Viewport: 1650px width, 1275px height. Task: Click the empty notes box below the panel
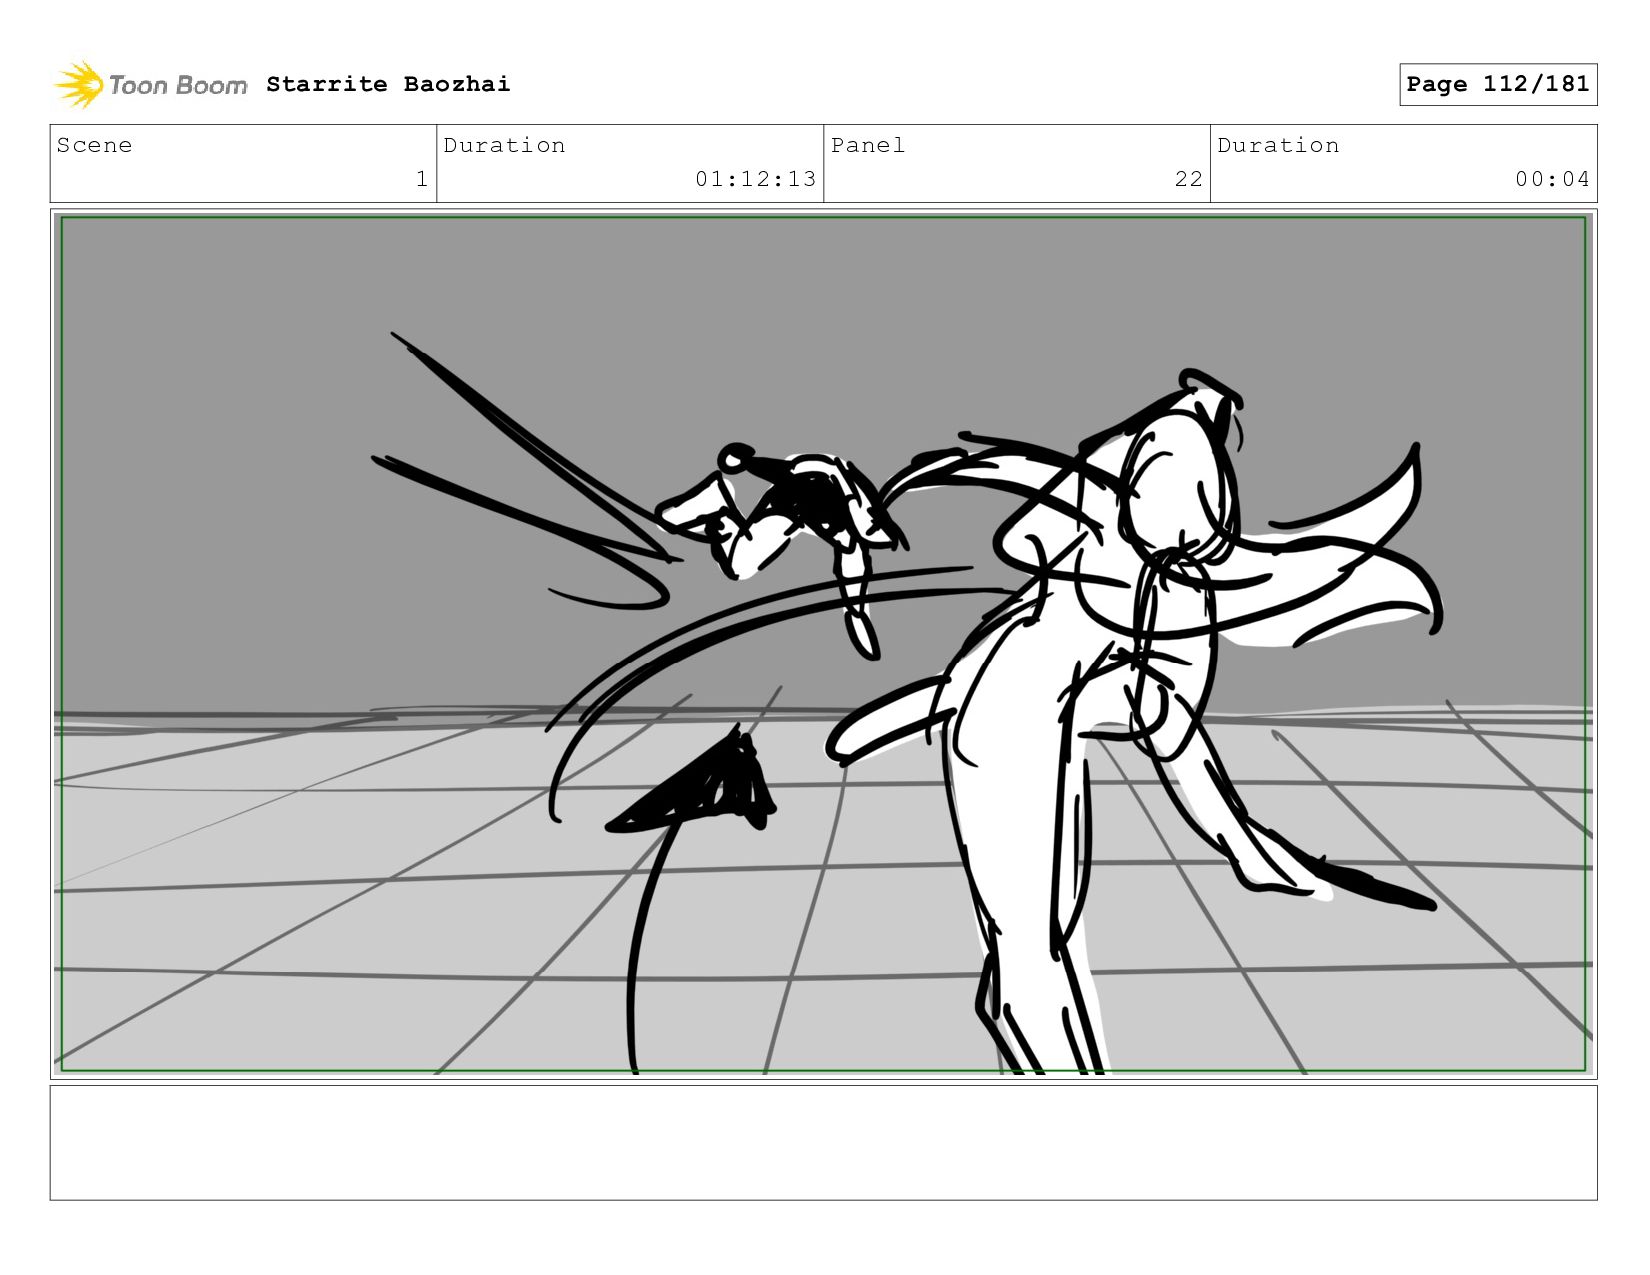(824, 1143)
